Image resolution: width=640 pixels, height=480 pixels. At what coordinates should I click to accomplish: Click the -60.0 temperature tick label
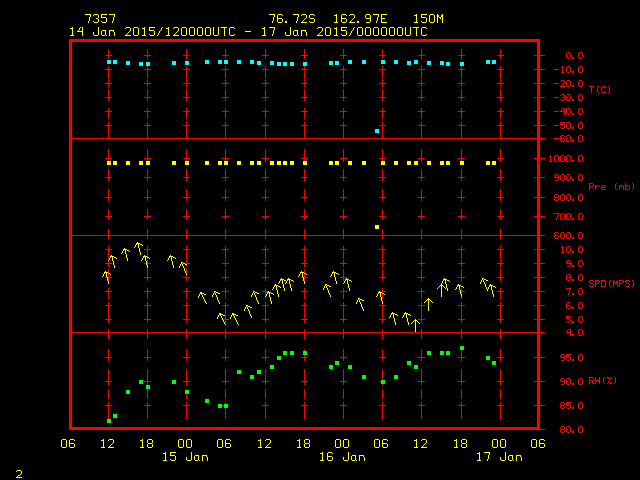566,139
